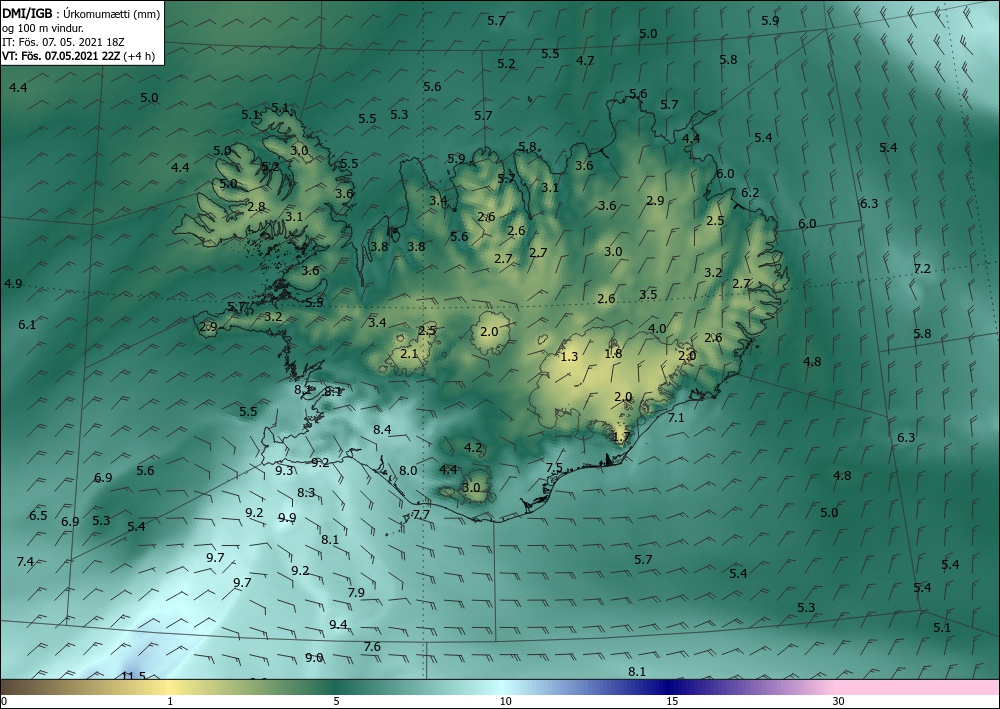This screenshot has height=709, width=1000.
Task: Click the 7.1 value on the map
Action: click(675, 418)
